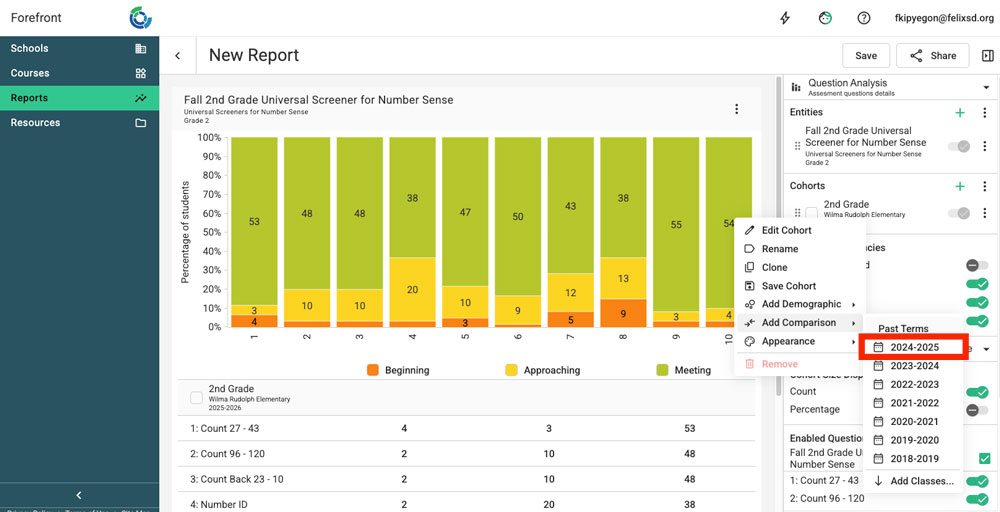Toggle the Count cohort size switch
The width and height of the screenshot is (1000, 512).
pos(976,392)
